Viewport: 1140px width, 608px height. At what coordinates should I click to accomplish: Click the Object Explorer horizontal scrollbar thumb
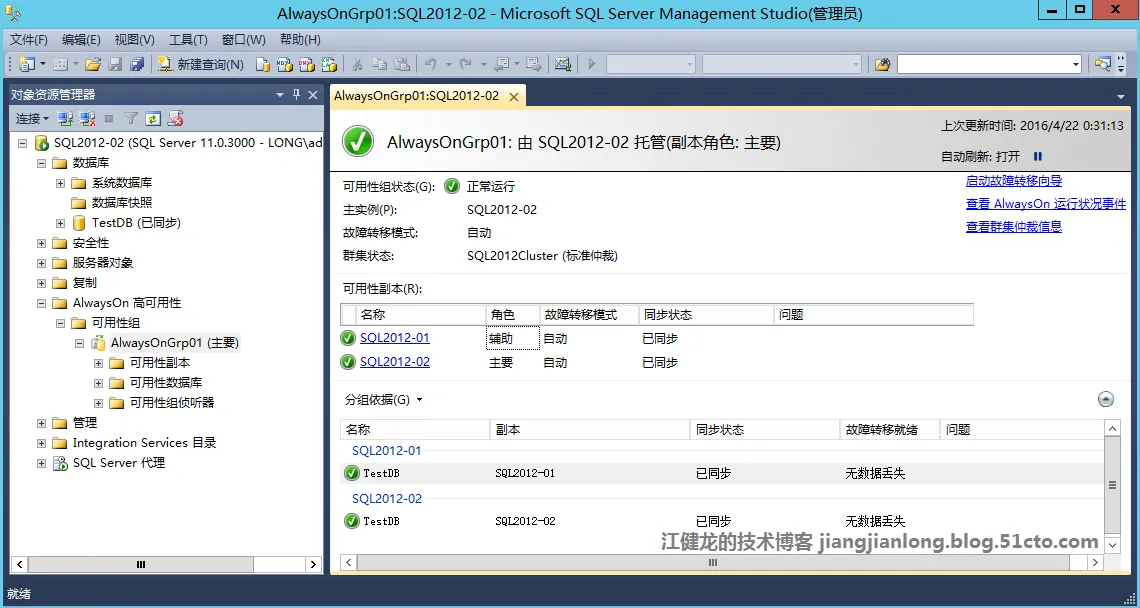click(x=141, y=564)
